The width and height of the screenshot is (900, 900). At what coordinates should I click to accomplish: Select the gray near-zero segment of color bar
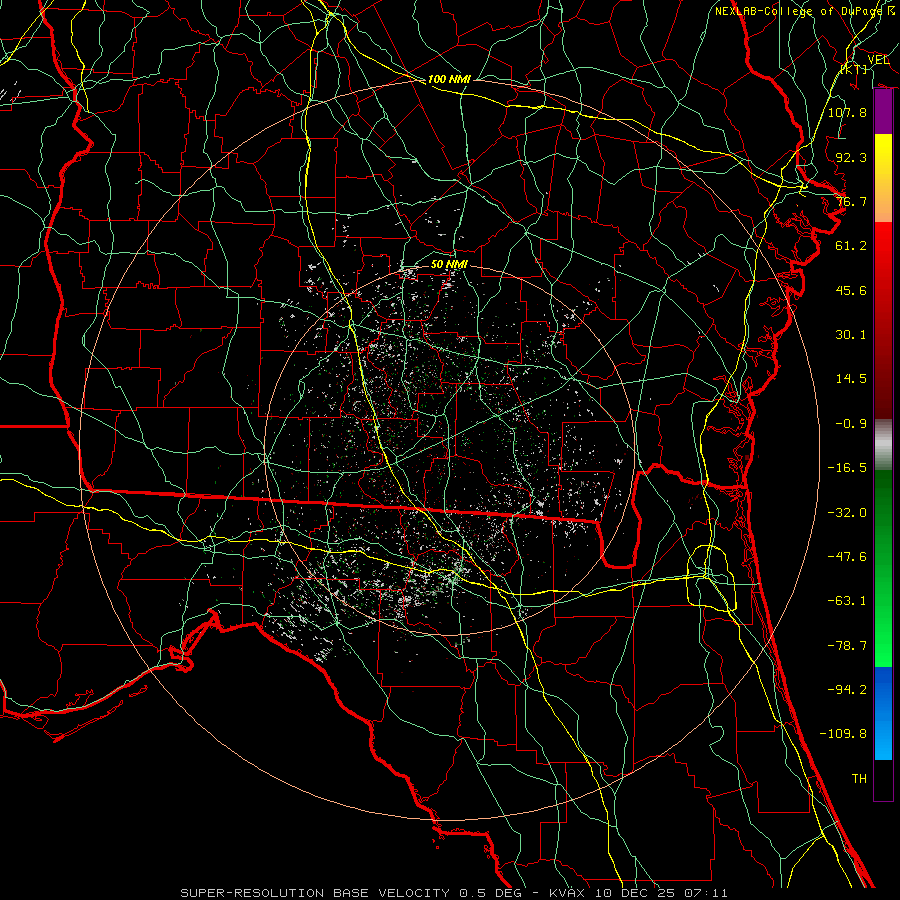pyautogui.click(x=883, y=445)
